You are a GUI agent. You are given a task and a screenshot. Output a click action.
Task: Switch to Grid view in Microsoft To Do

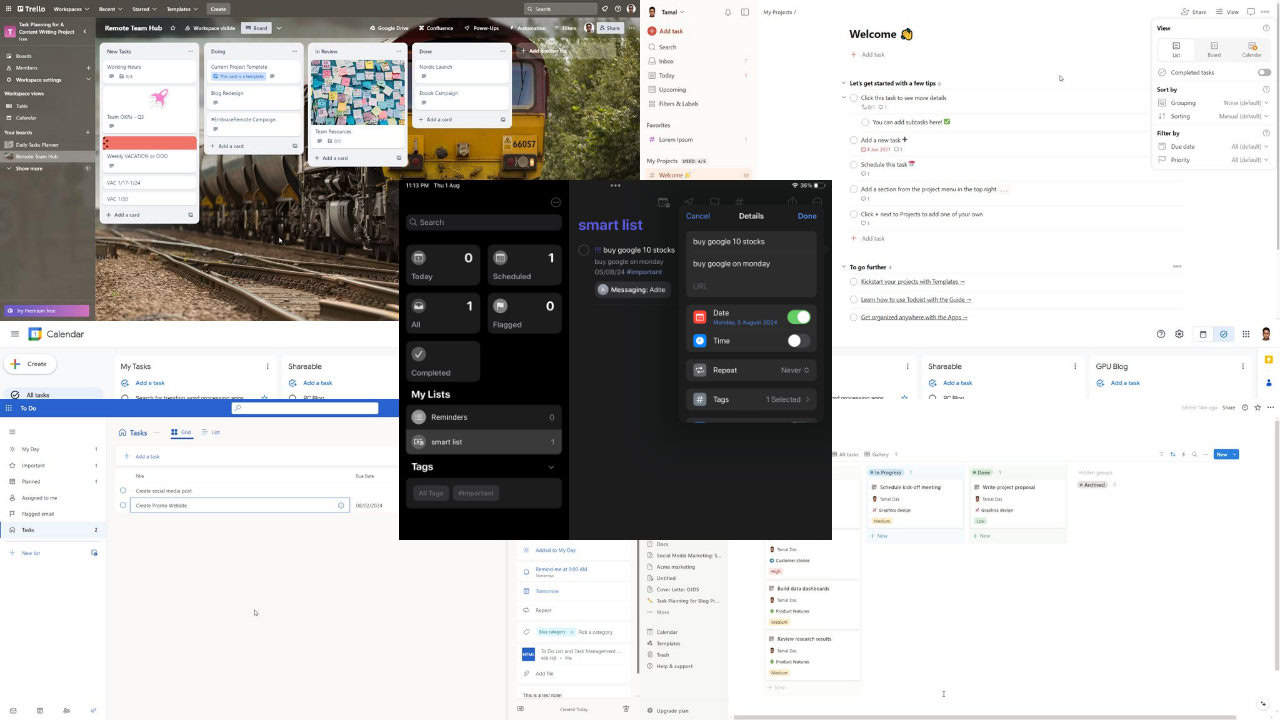tap(181, 432)
